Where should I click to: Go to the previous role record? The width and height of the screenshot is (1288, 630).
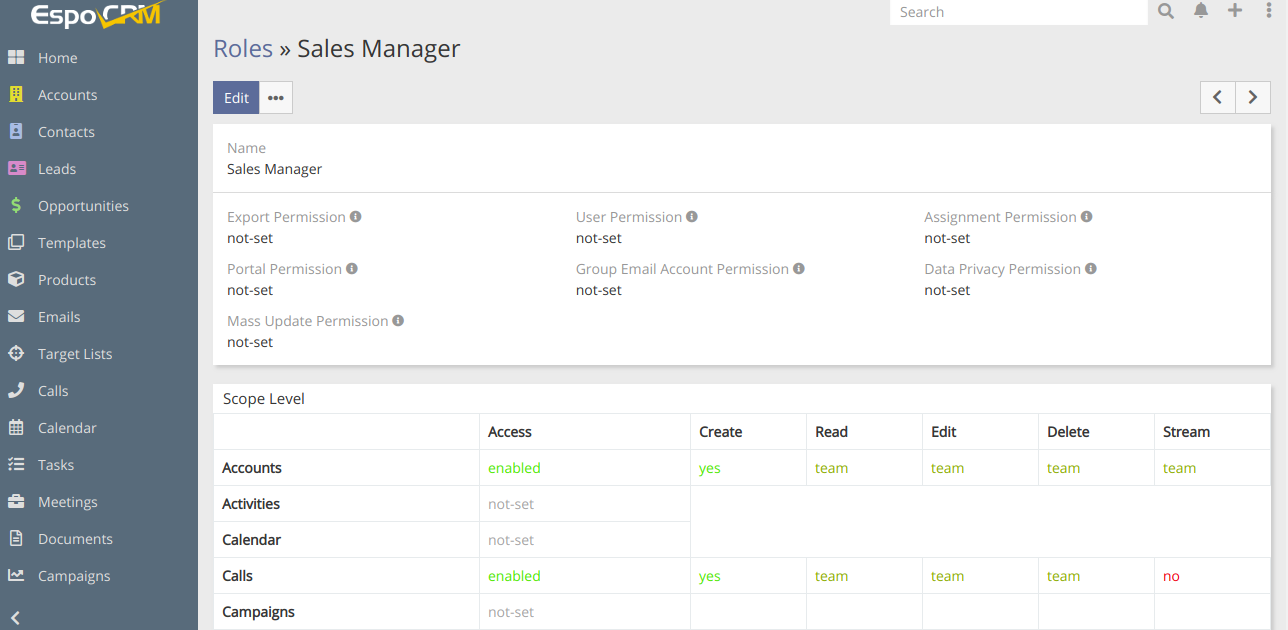(1218, 97)
